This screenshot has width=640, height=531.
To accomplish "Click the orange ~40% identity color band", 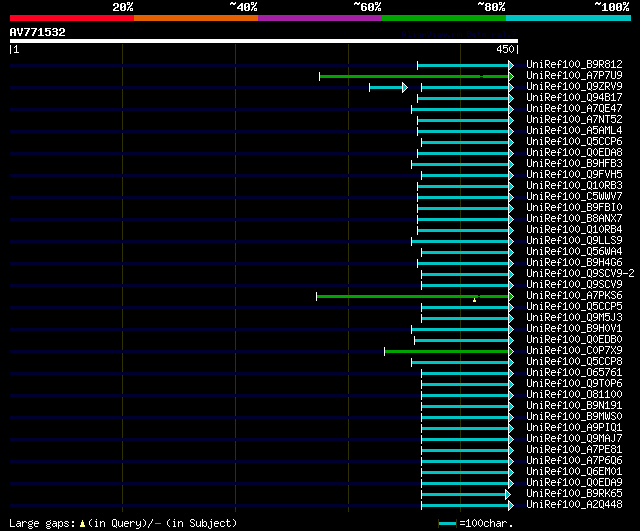I will [196, 18].
